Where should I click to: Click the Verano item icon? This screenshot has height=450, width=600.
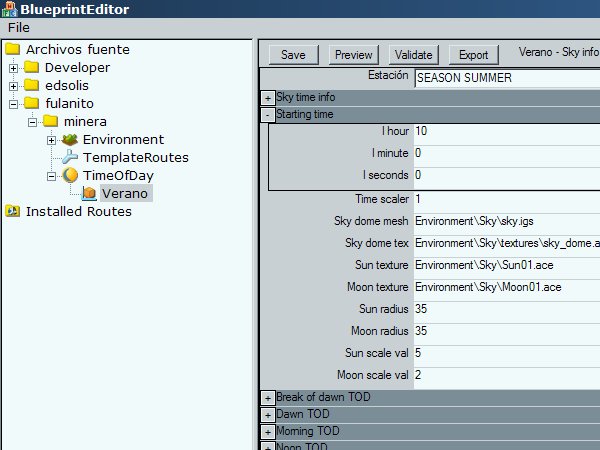tap(89, 193)
